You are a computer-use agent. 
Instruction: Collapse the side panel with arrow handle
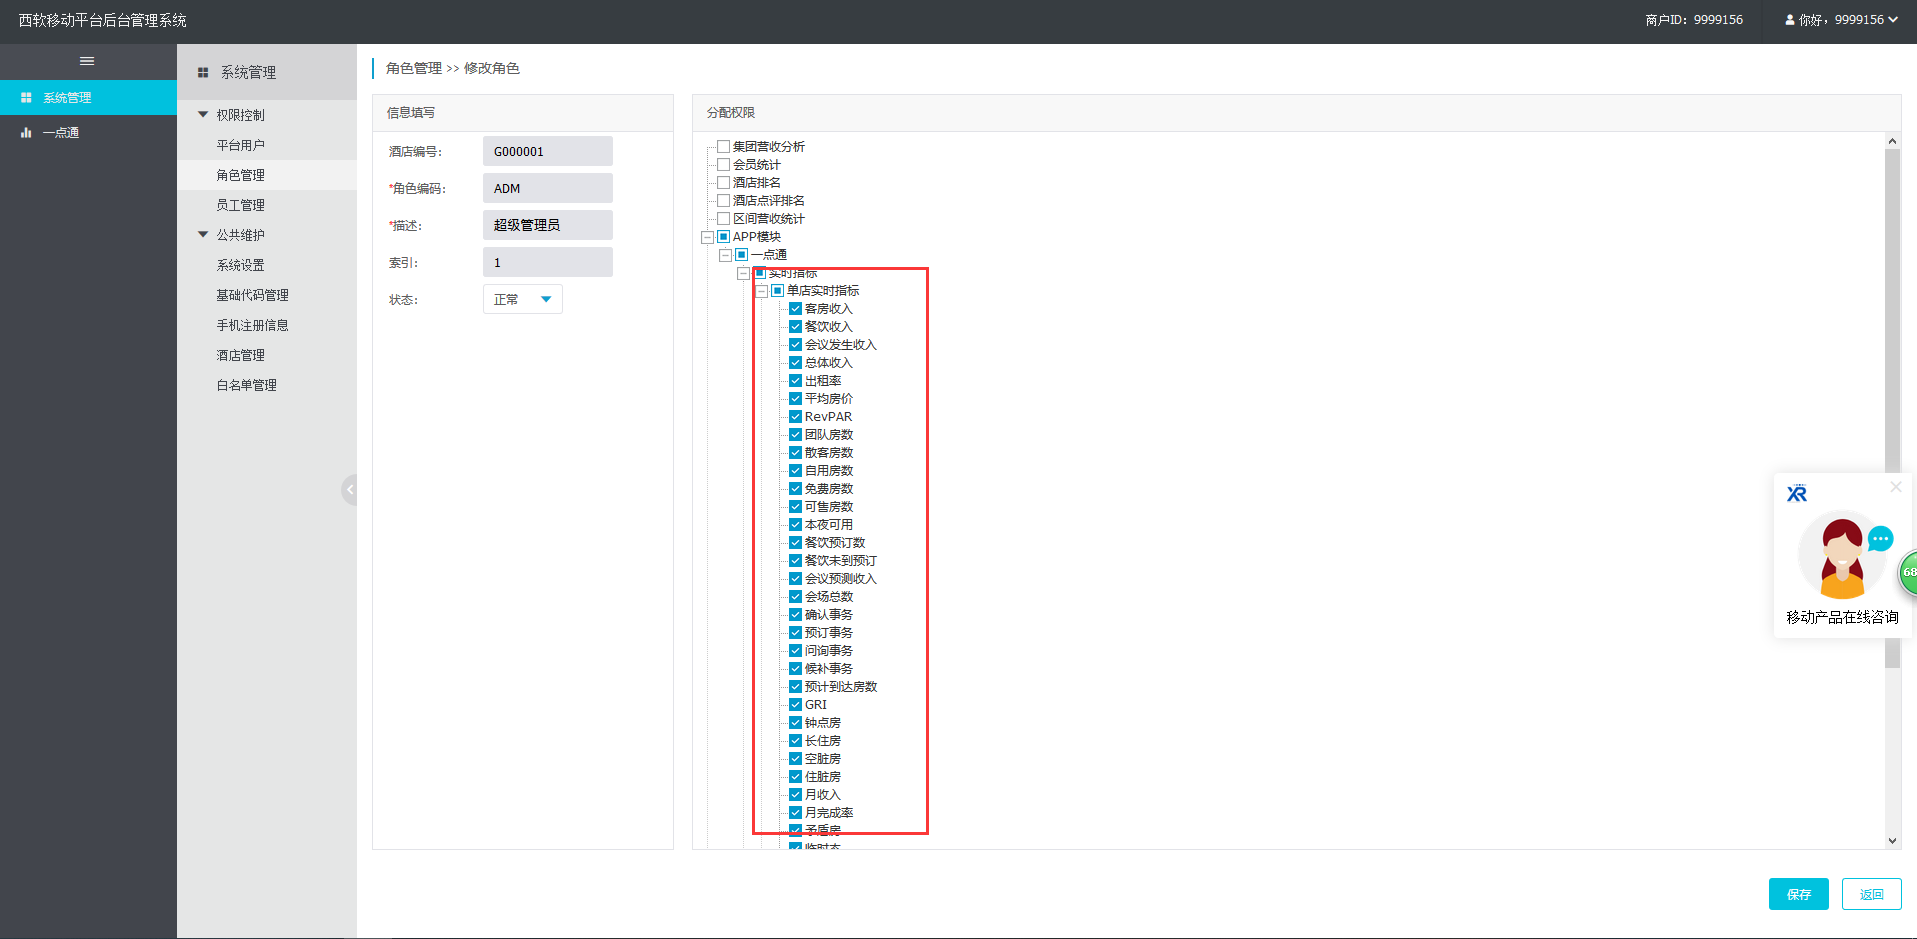(x=349, y=490)
